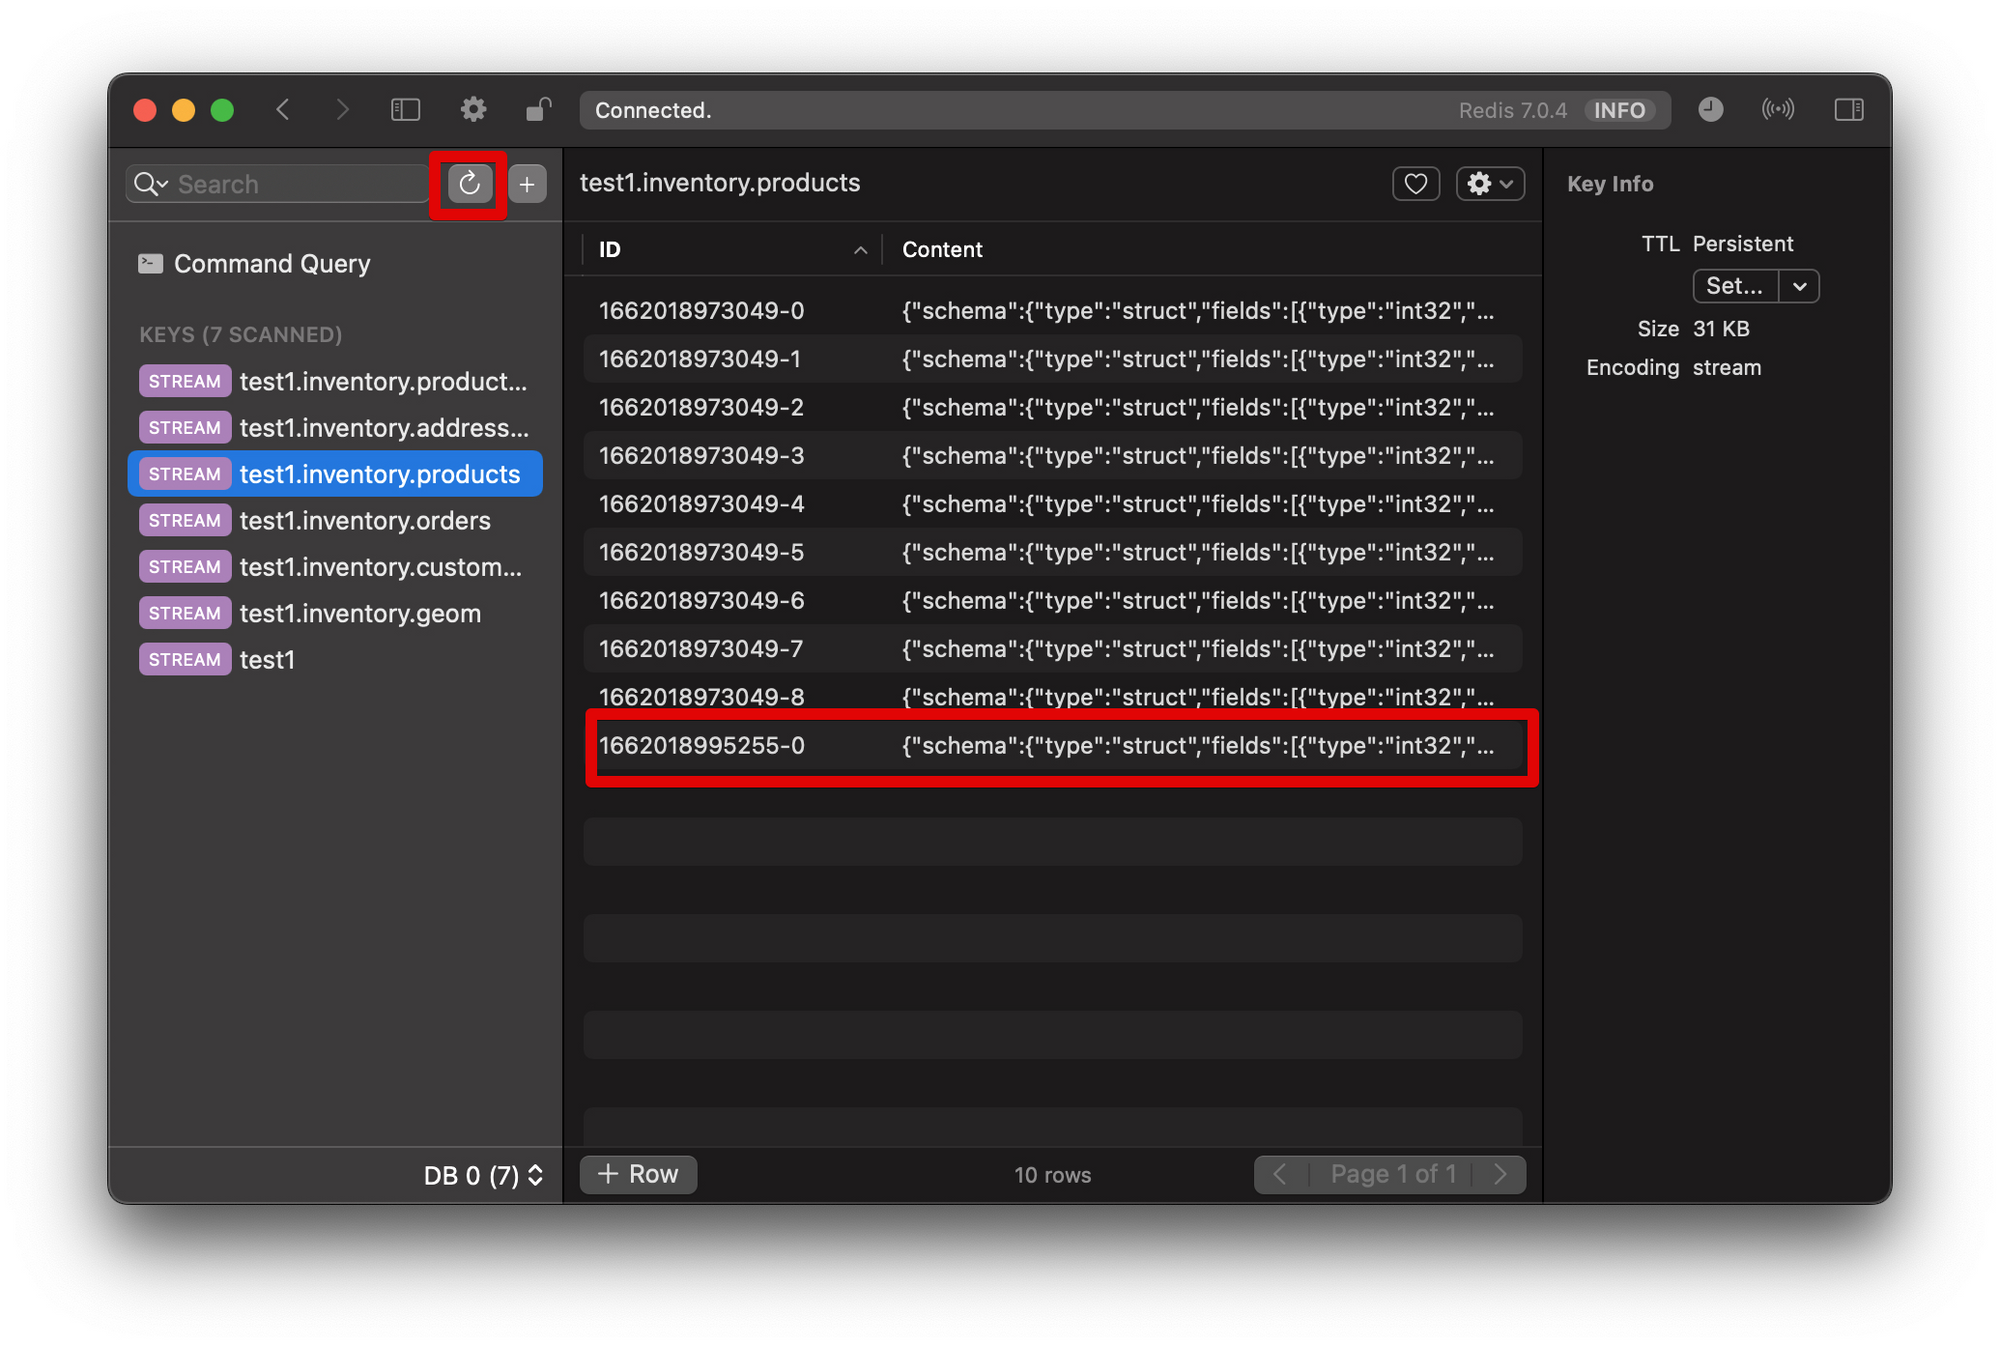
Task: Open the DB 0 (7) database selector
Action: pyautogui.click(x=483, y=1175)
